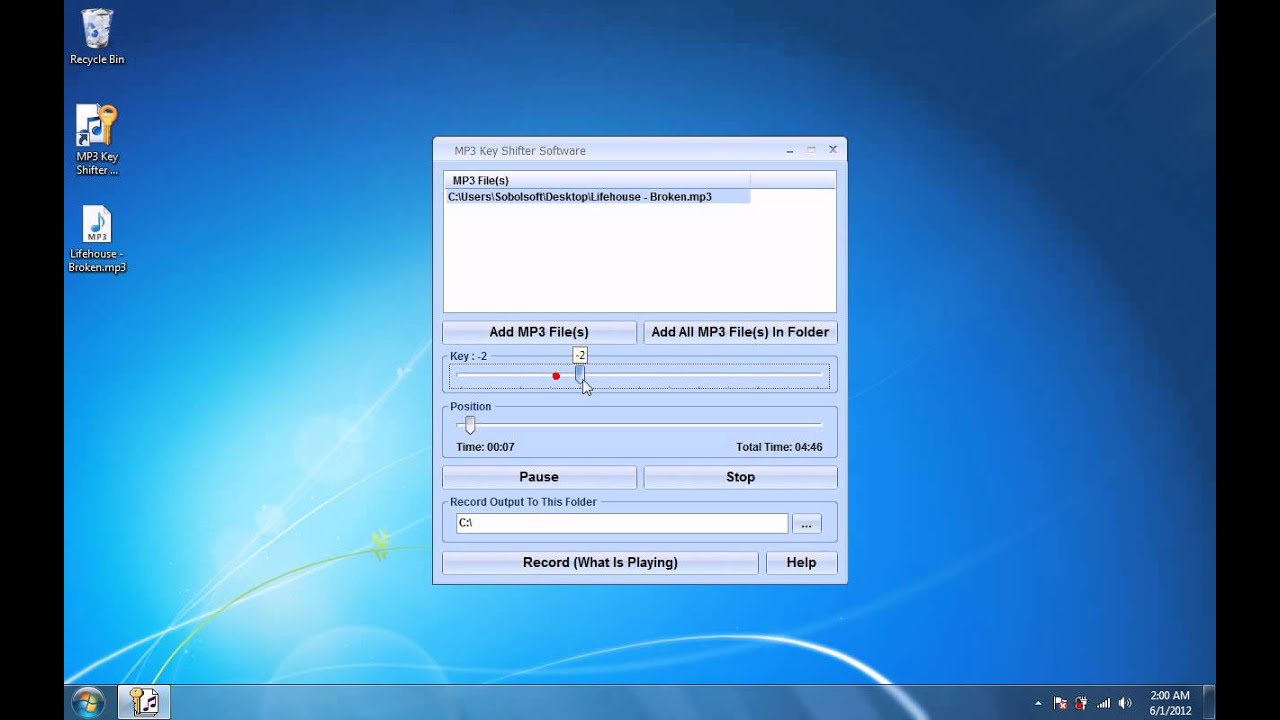Open the Windows Start menu orb
Screen dimensions: 1280x720
tap(88, 702)
